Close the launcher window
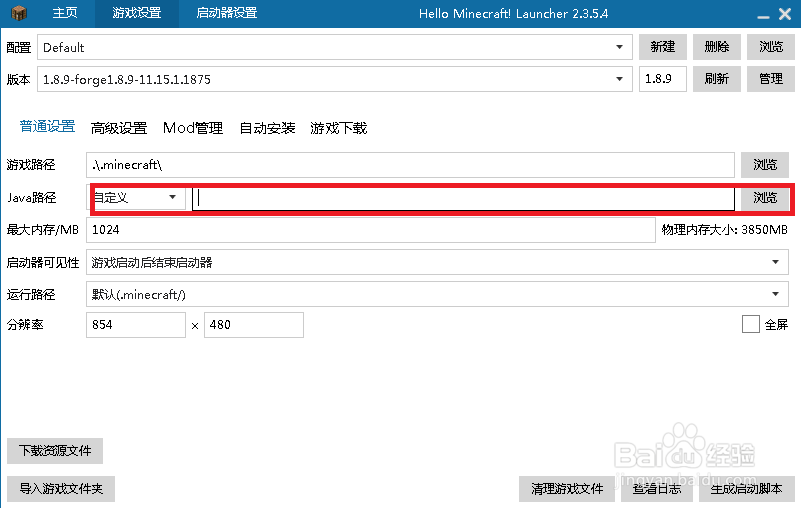Image resolution: width=801 pixels, height=508 pixels. click(x=785, y=14)
